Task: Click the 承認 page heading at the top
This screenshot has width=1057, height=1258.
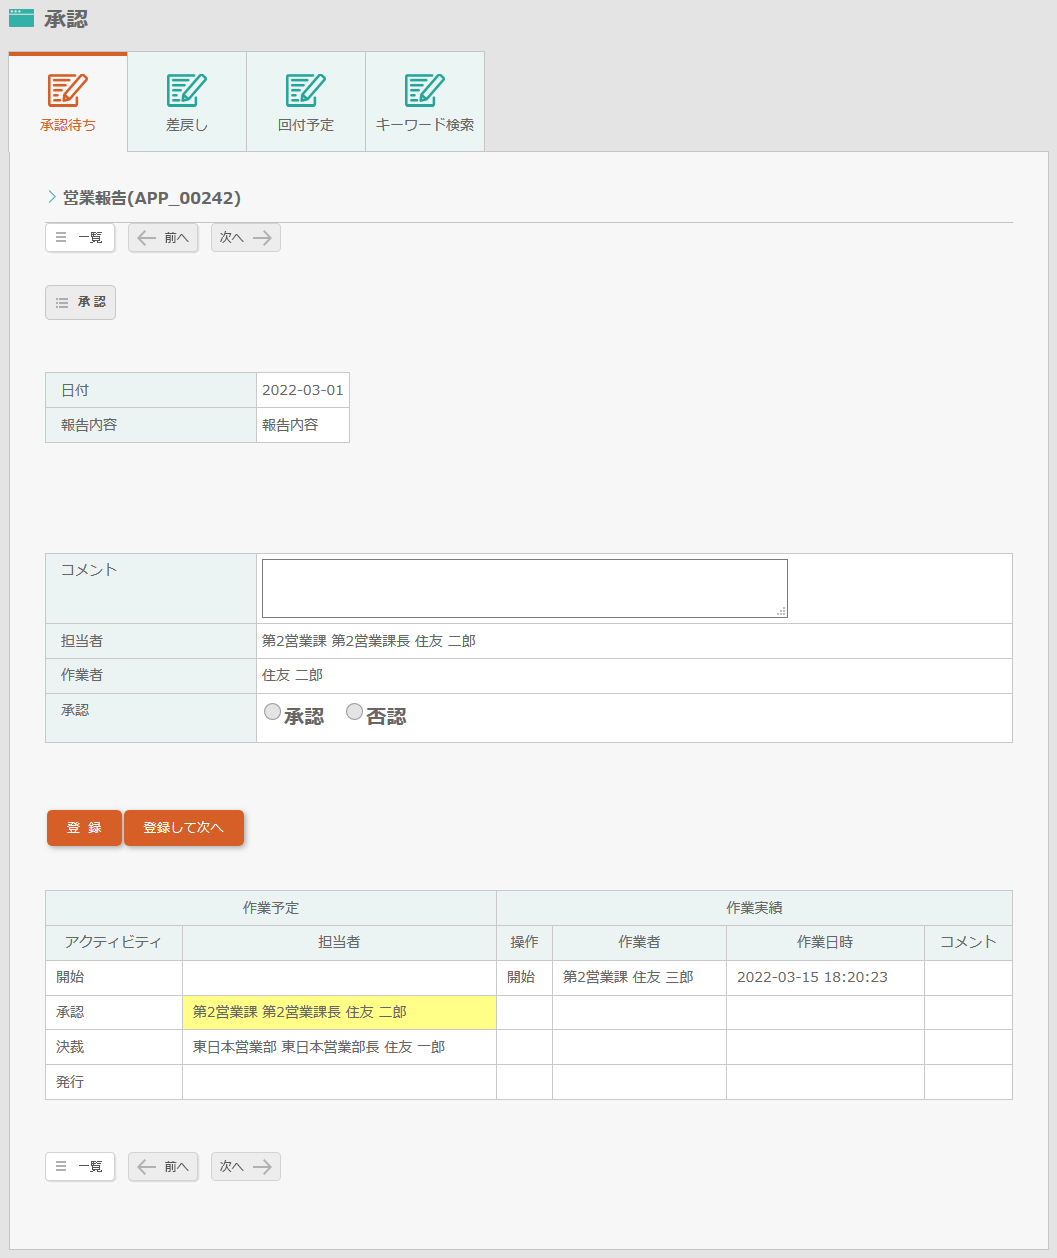Action: coord(66,19)
